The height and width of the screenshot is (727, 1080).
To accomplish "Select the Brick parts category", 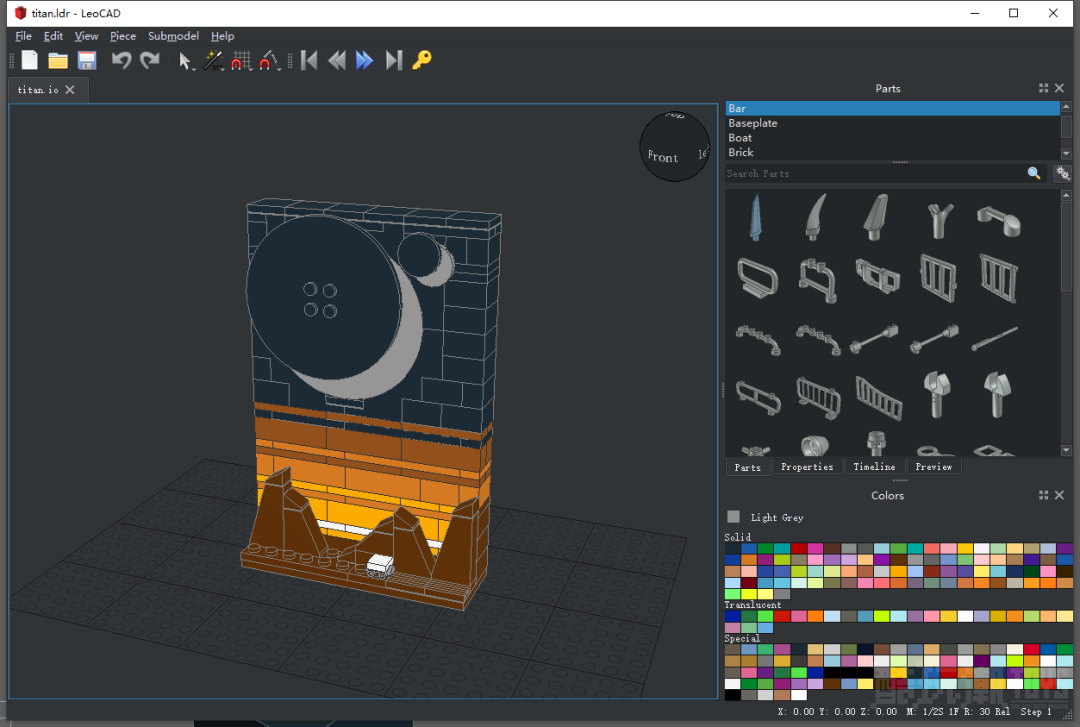I will pyautogui.click(x=892, y=152).
